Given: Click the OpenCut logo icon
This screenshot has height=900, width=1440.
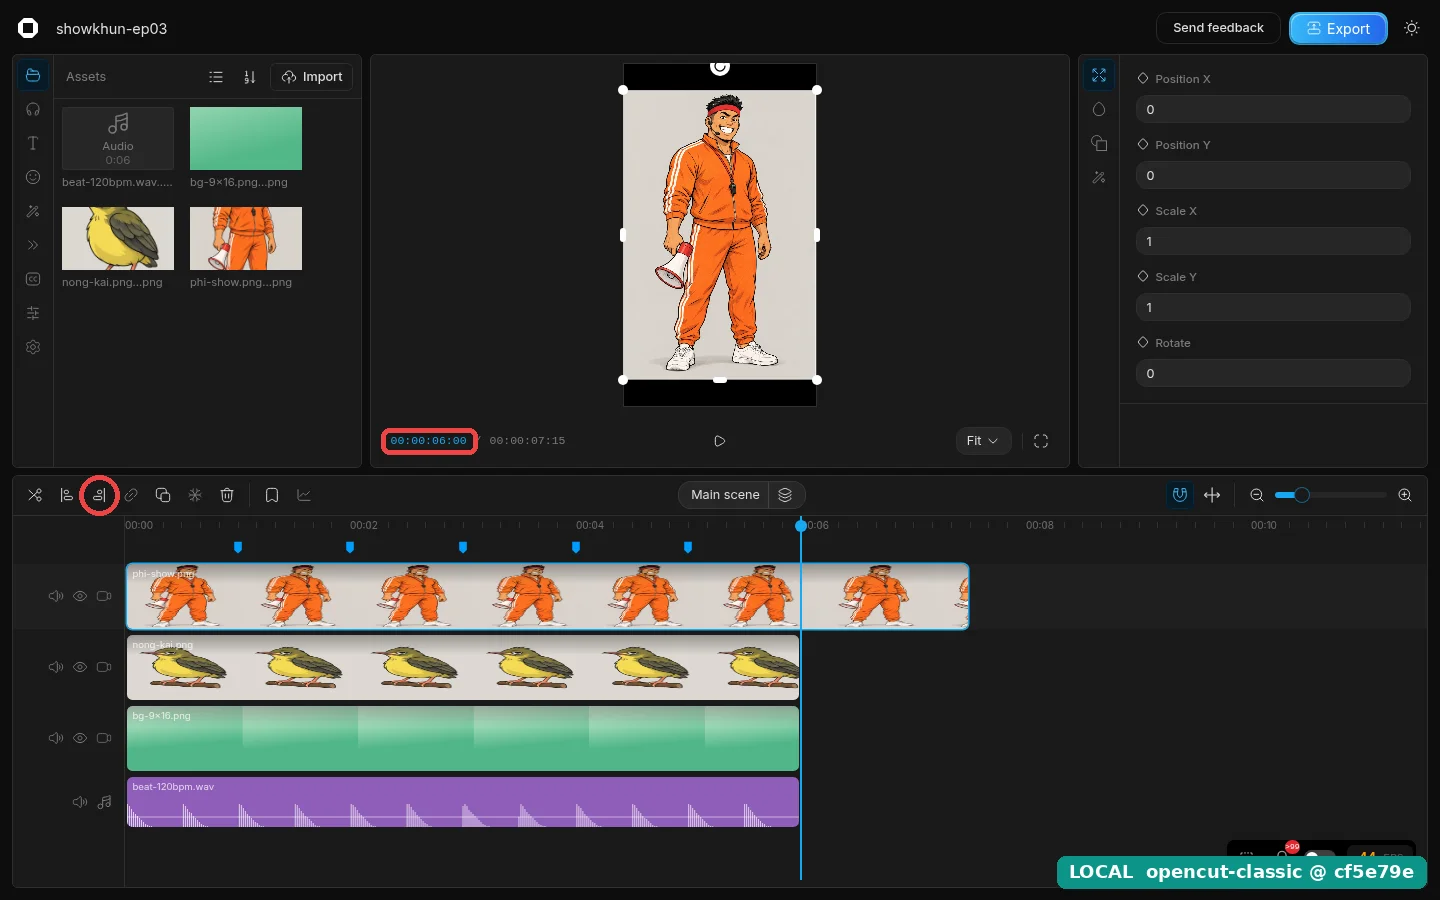Looking at the screenshot, I should click(28, 28).
